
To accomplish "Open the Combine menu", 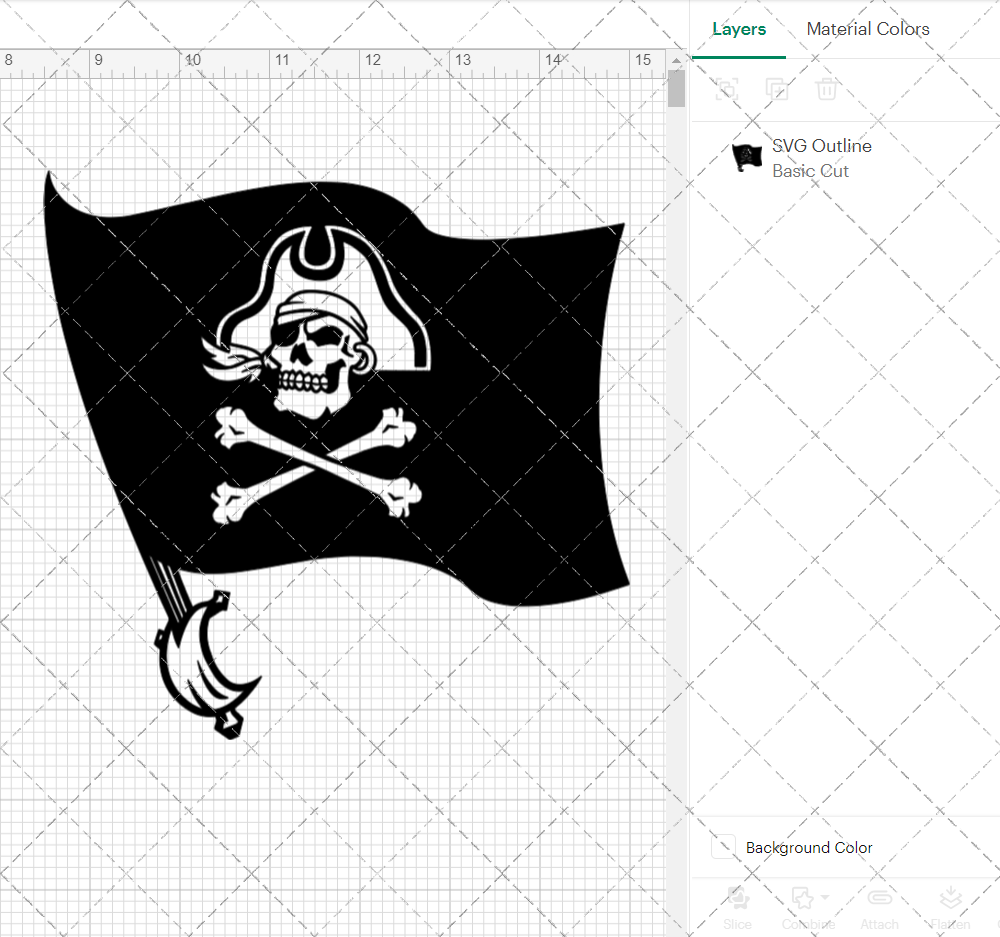I will [x=809, y=908].
